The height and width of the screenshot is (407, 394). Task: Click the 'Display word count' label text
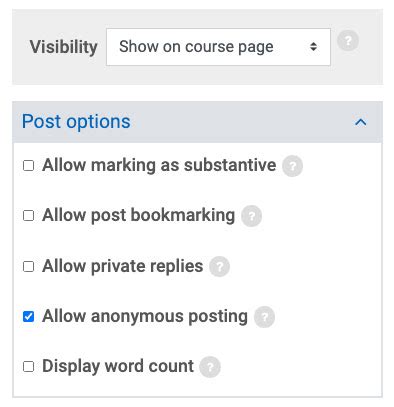(118, 366)
